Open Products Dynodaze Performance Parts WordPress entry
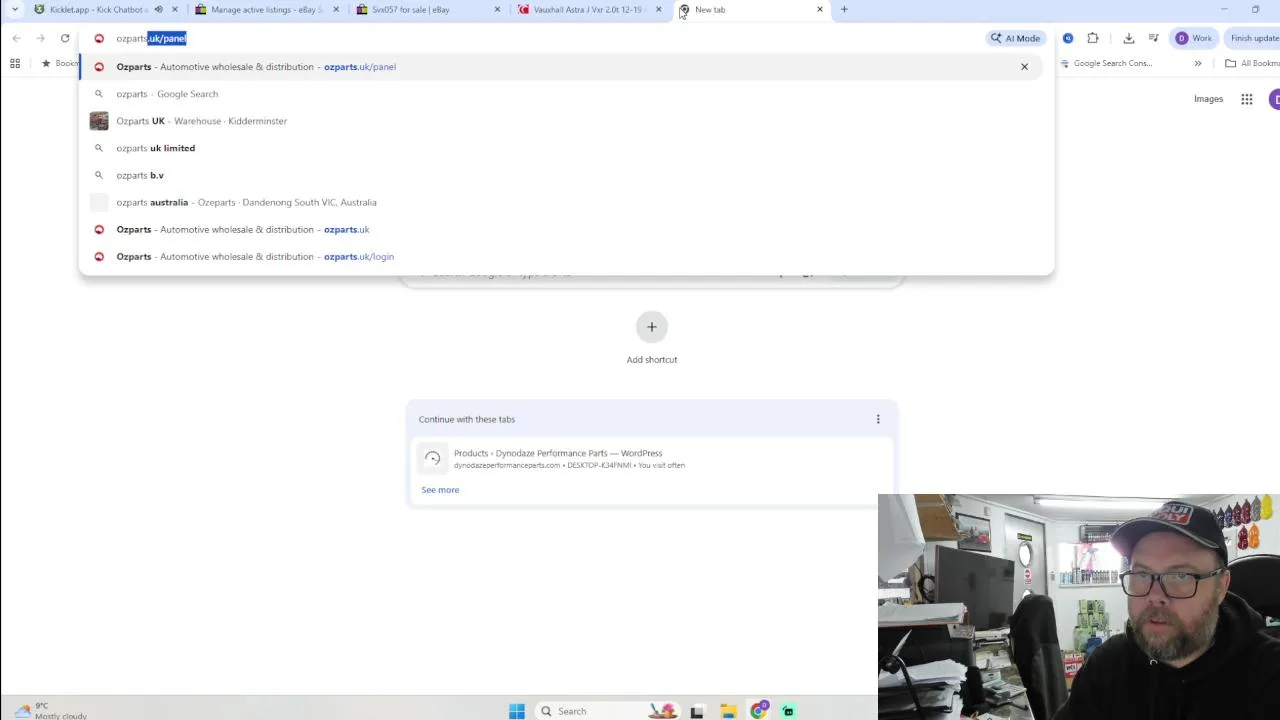 (x=650, y=459)
